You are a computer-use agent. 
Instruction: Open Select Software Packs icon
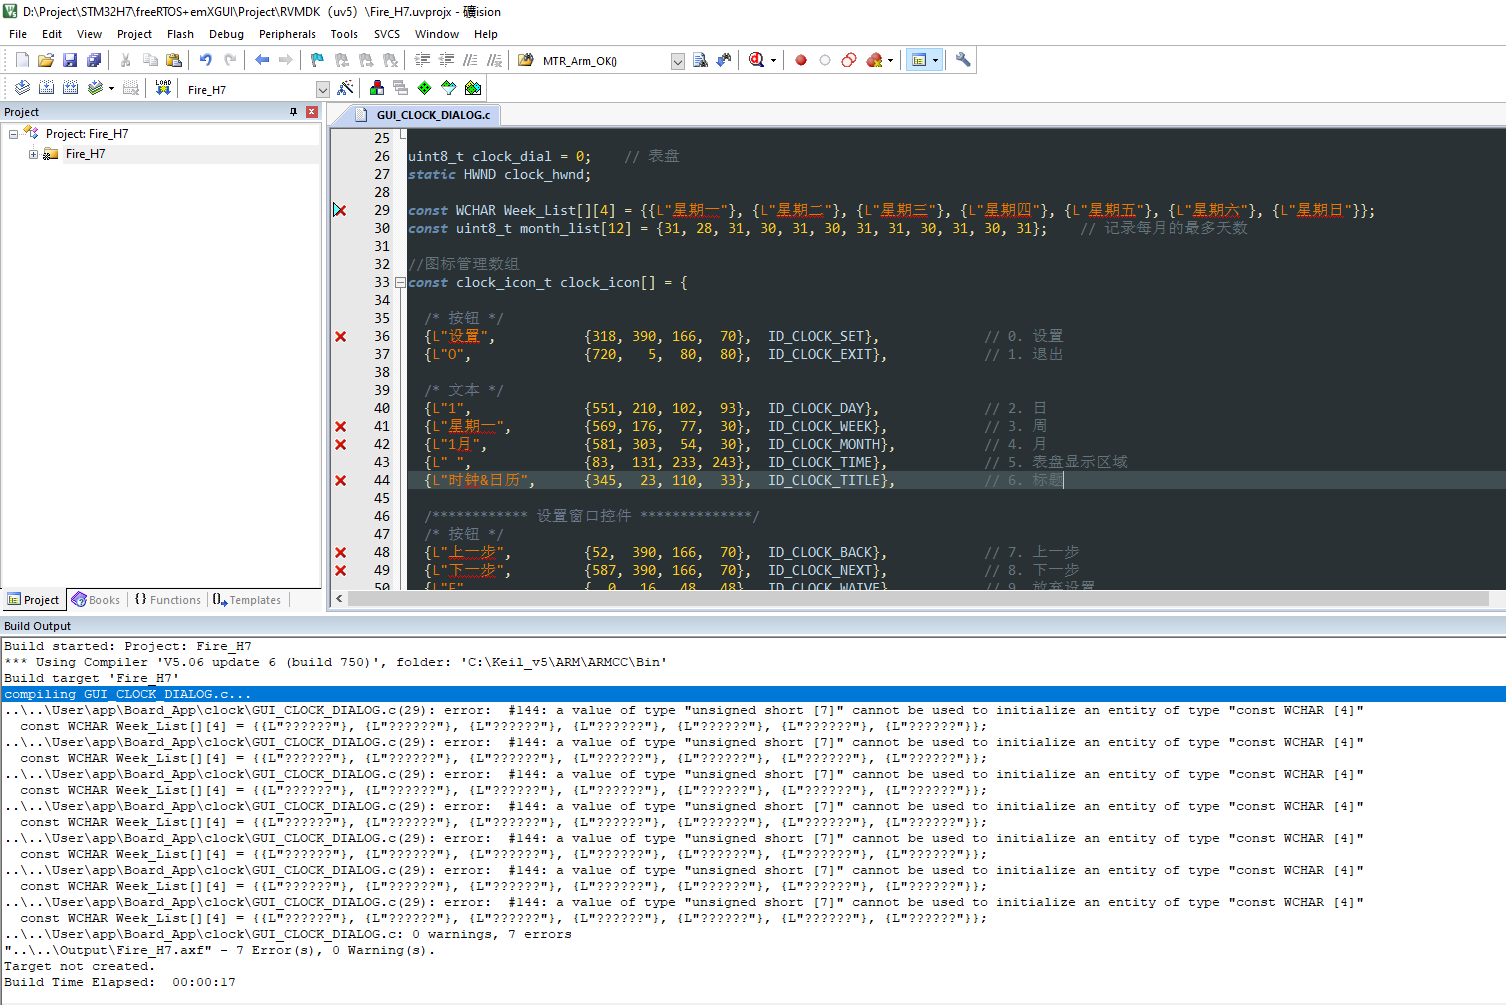[449, 88]
